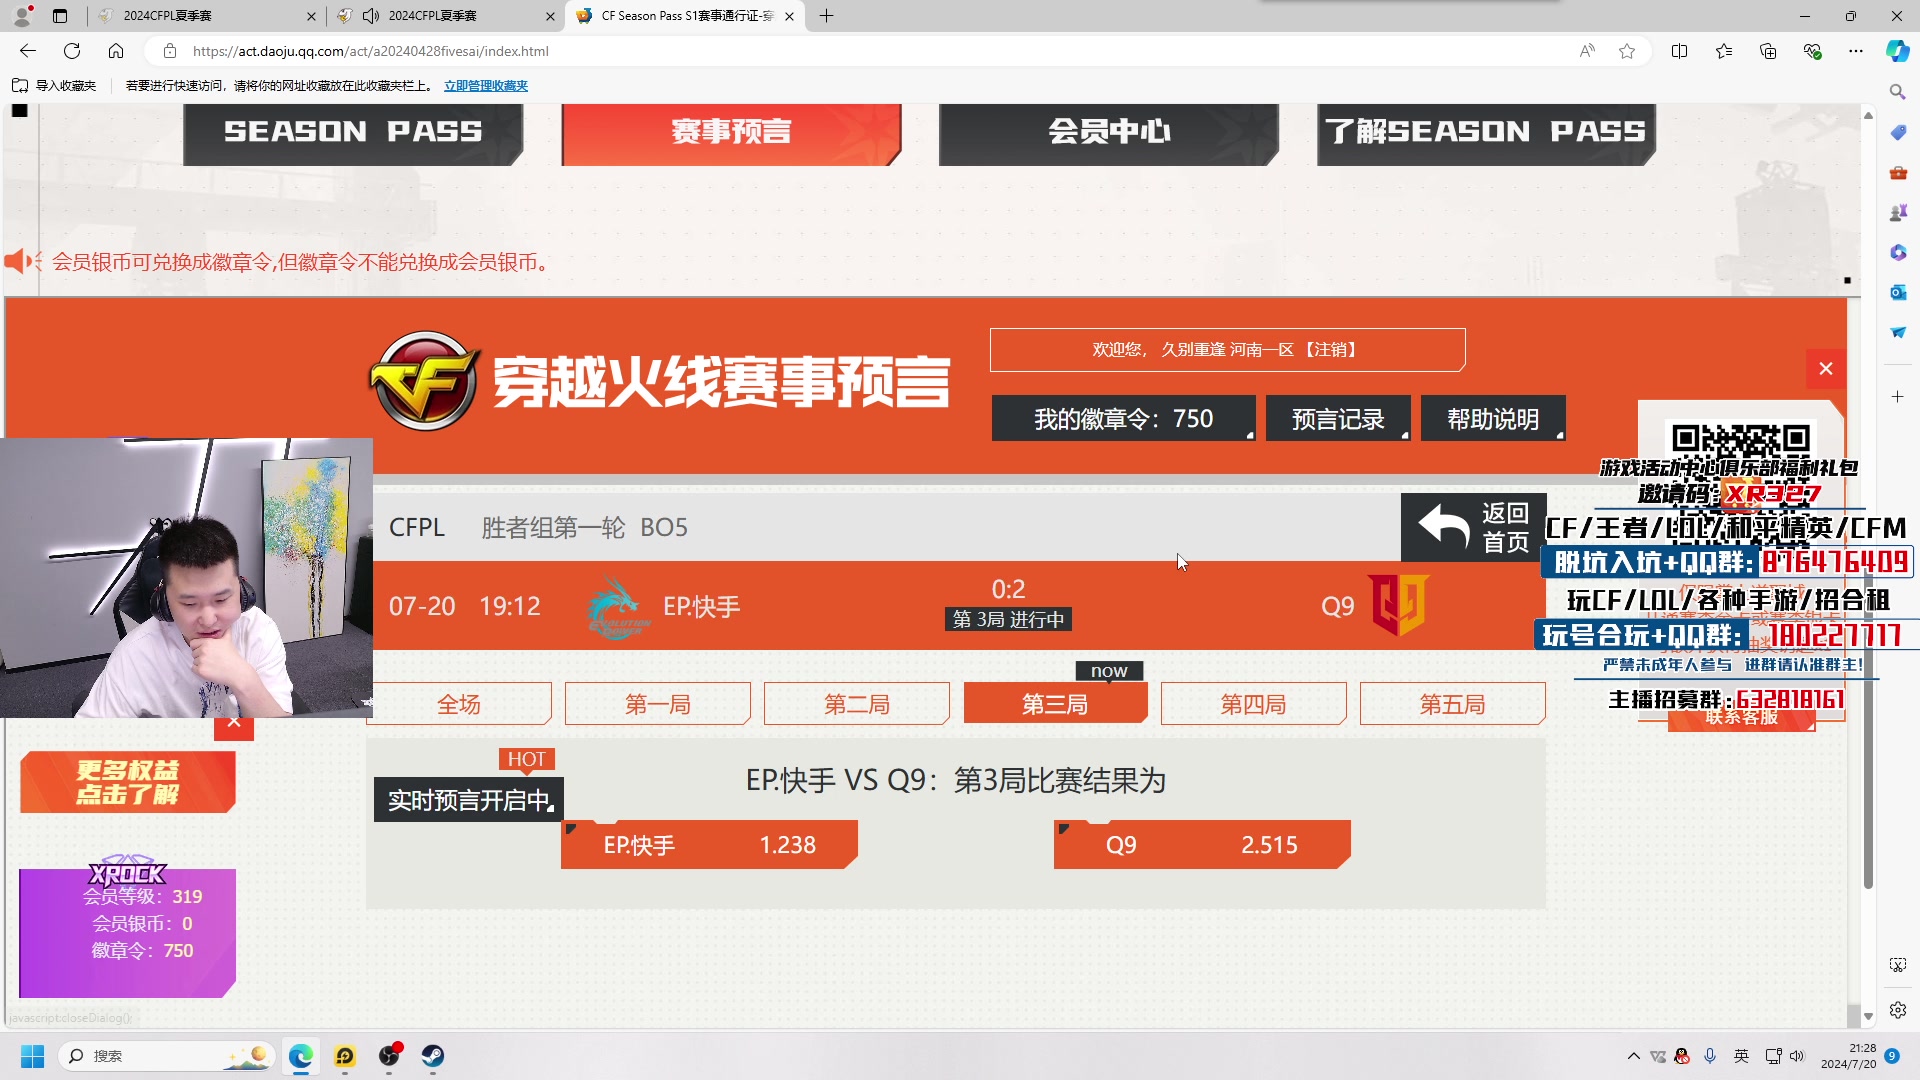Open Browser essentials health panel
Image resolution: width=1920 pixels, height=1080 pixels.
pos(1812,51)
